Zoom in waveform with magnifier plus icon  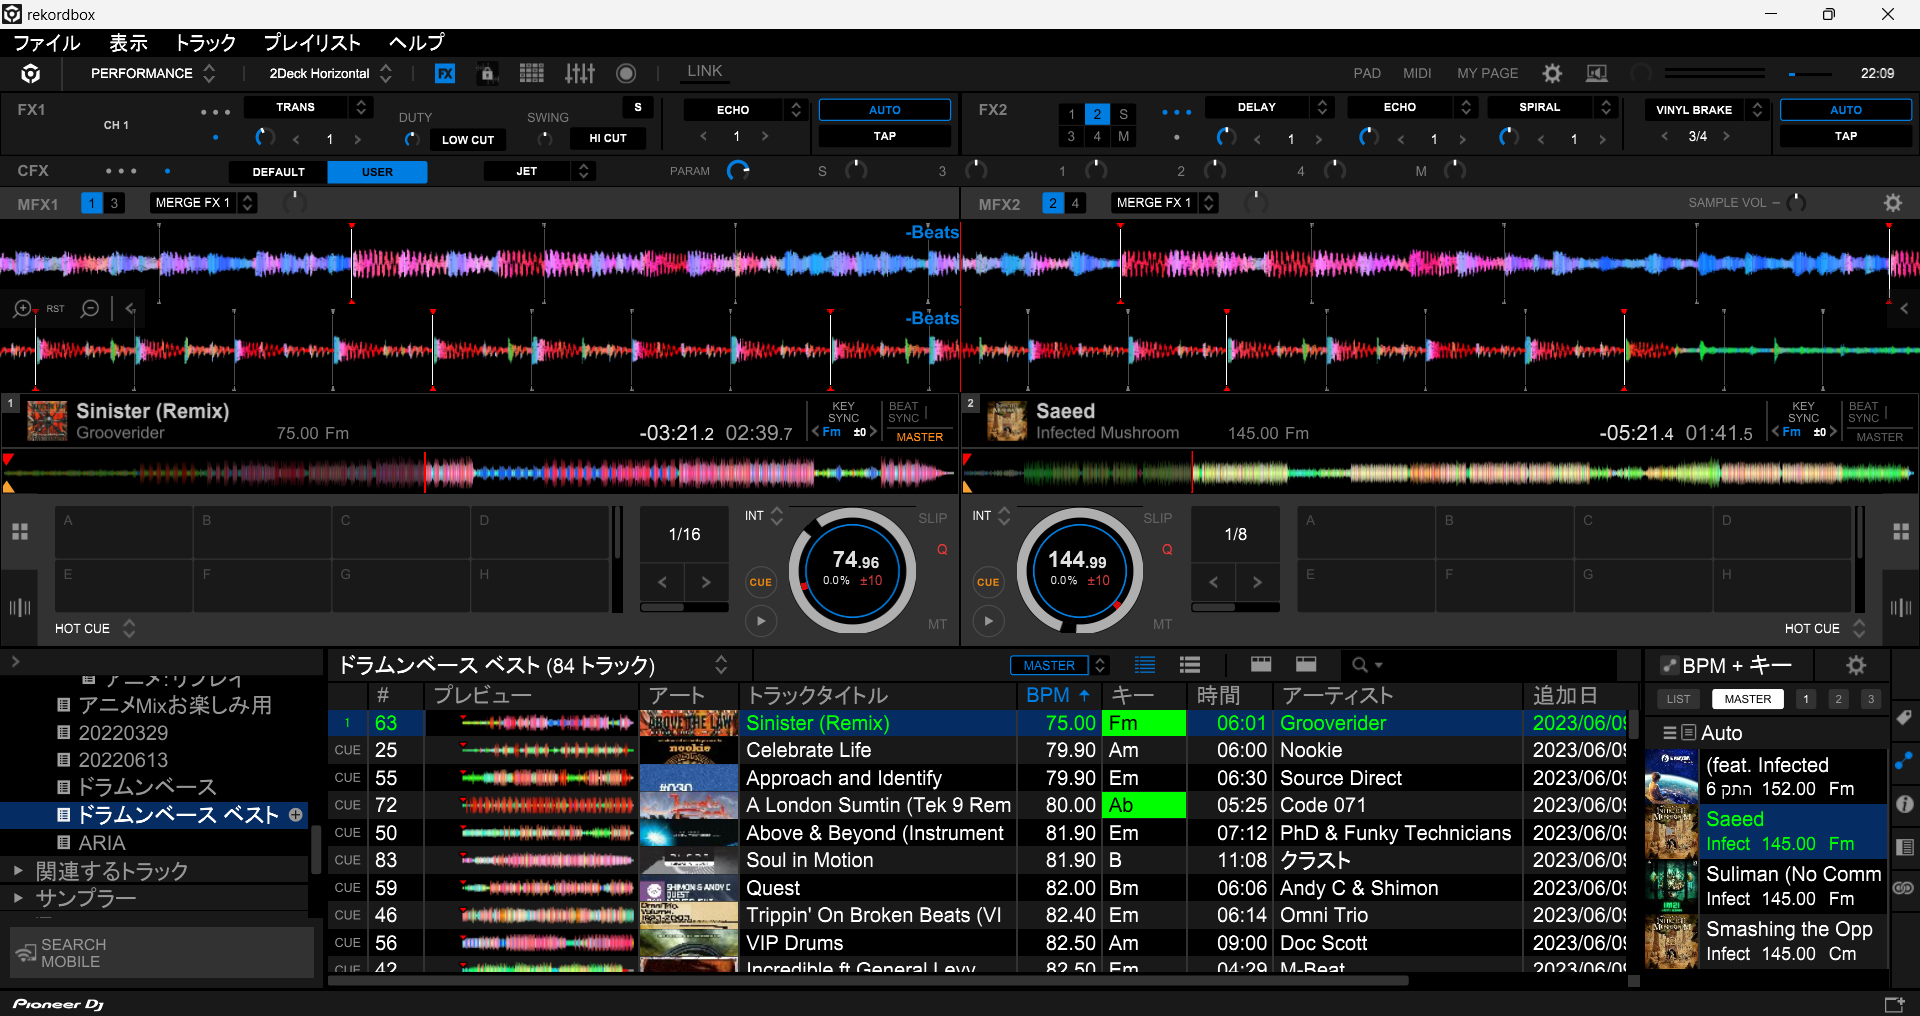(x=22, y=309)
